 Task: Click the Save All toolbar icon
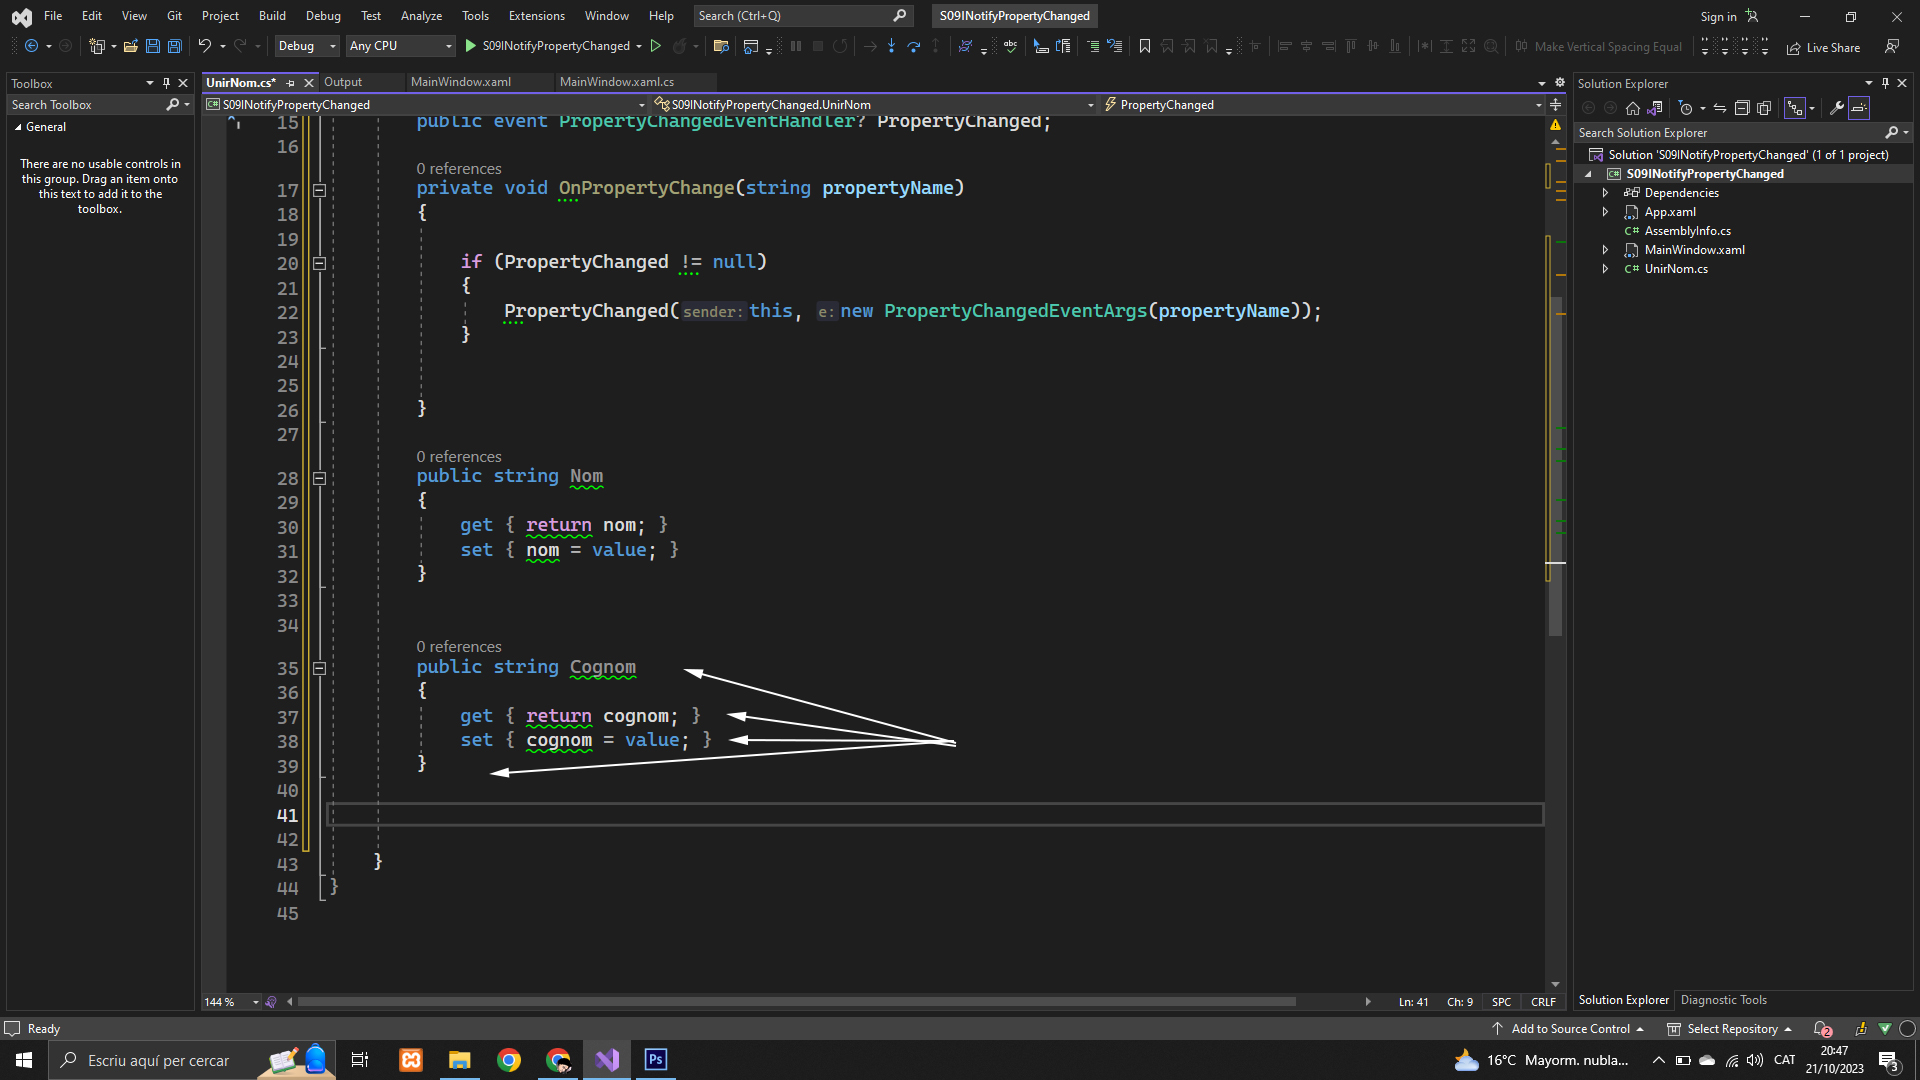[175, 46]
